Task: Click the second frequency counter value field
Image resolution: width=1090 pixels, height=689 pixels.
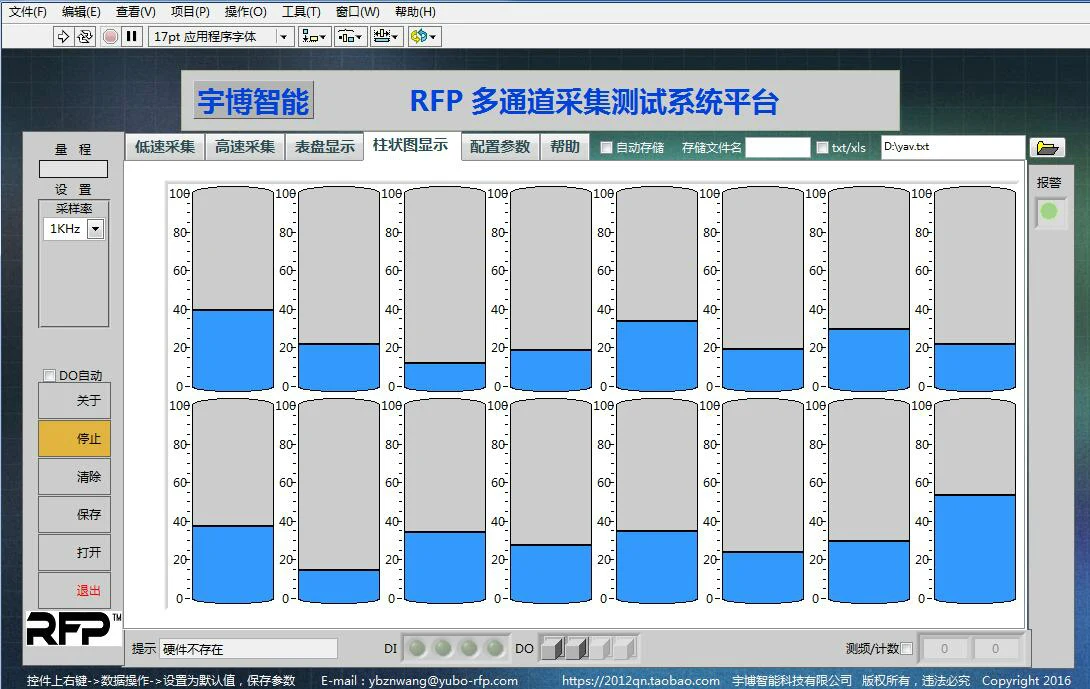Action: click(995, 649)
